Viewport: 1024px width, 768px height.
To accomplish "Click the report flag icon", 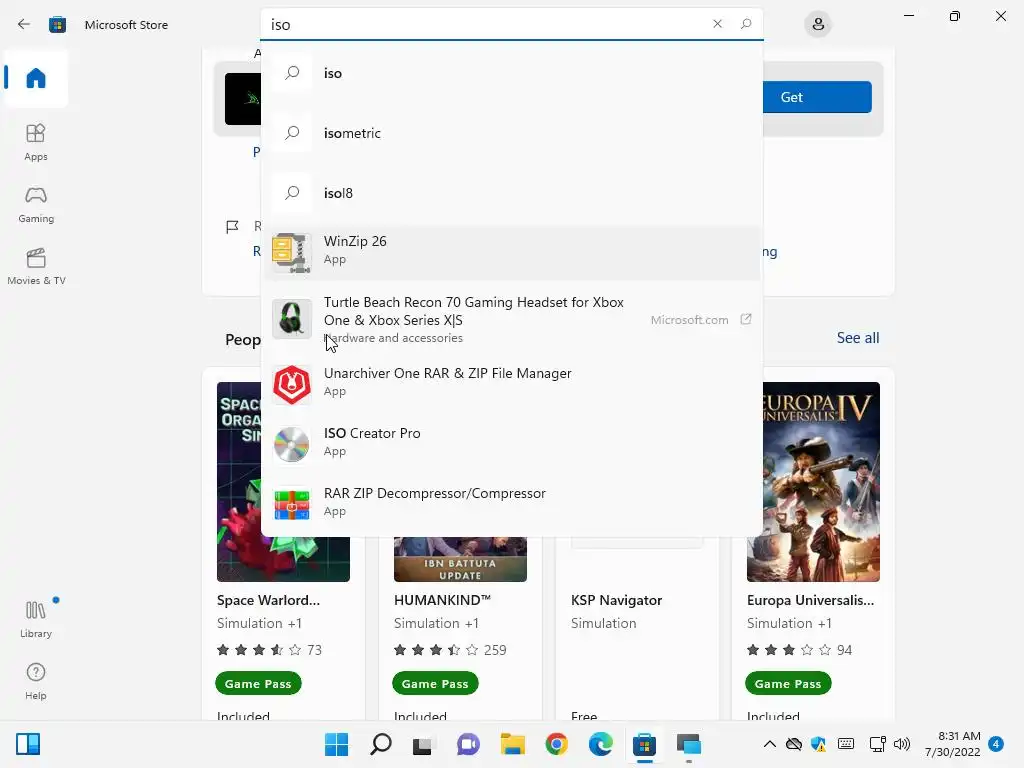I will 232,227.
